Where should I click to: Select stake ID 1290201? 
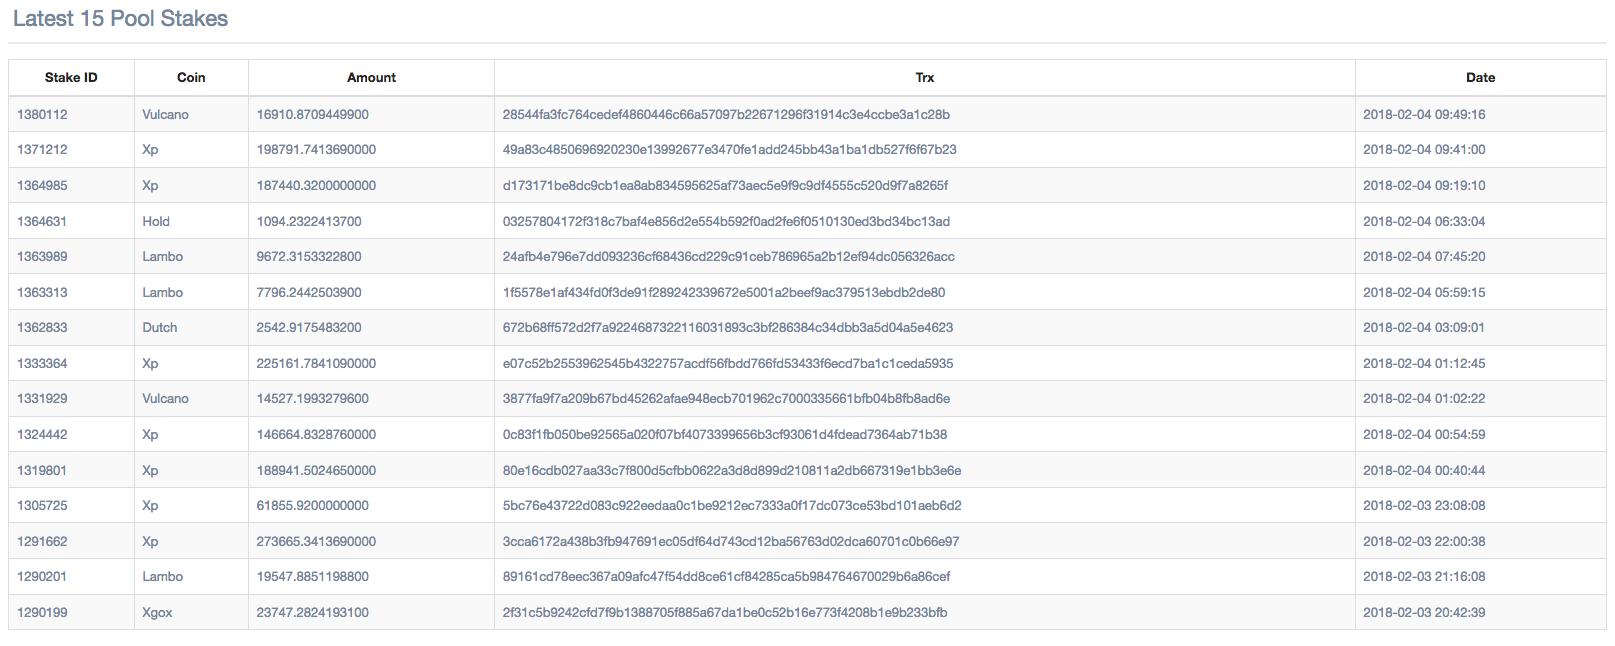[42, 577]
